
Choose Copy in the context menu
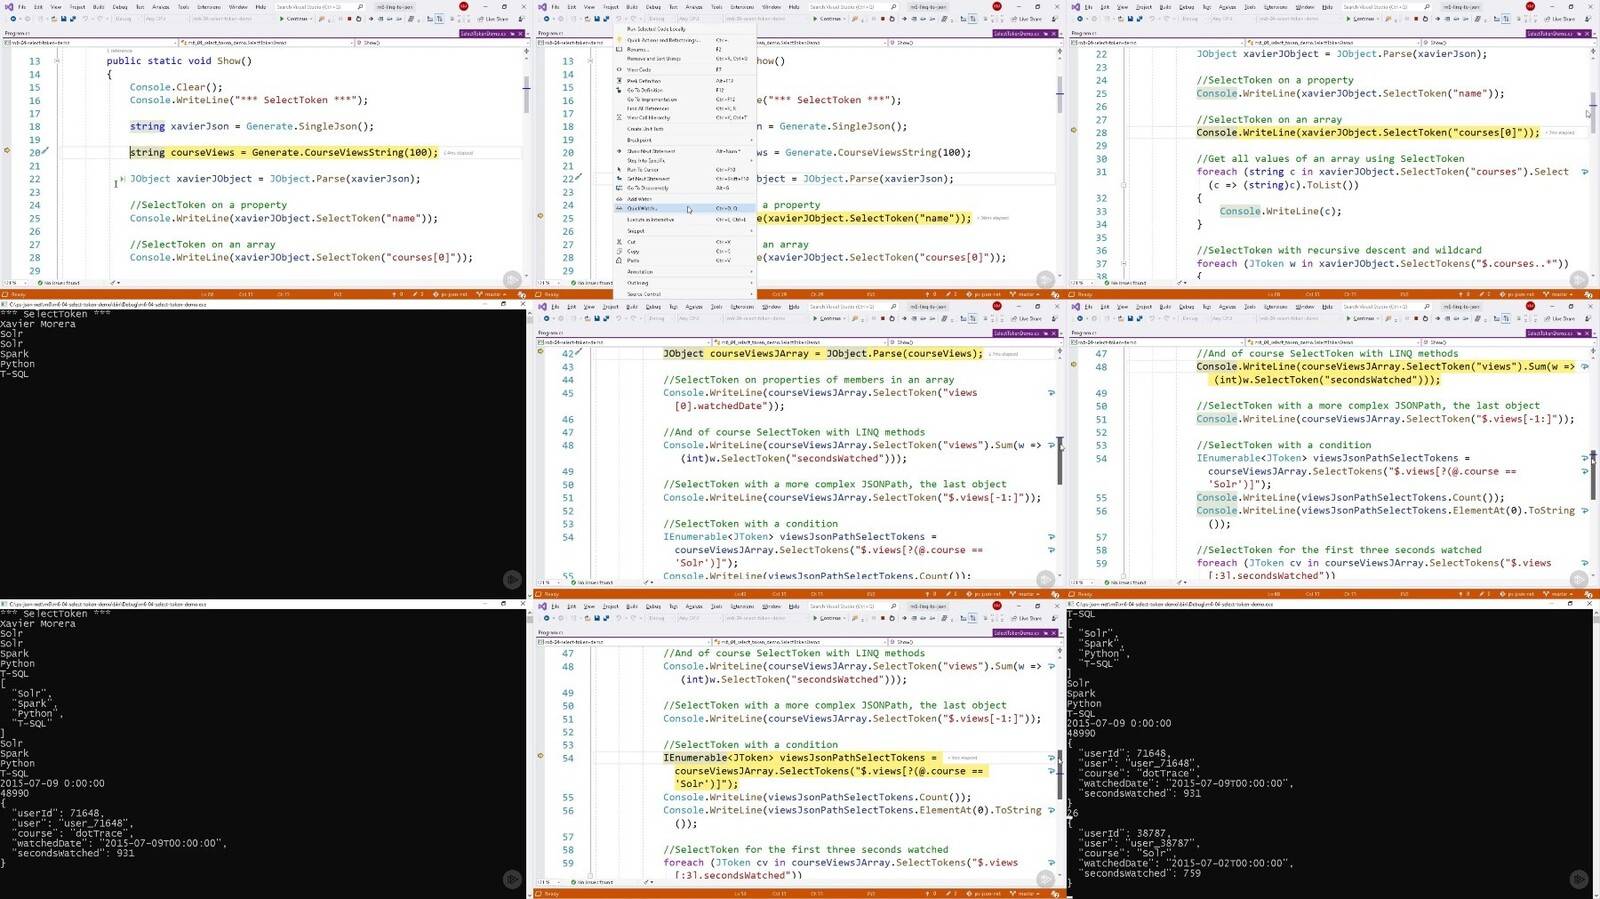(685, 251)
